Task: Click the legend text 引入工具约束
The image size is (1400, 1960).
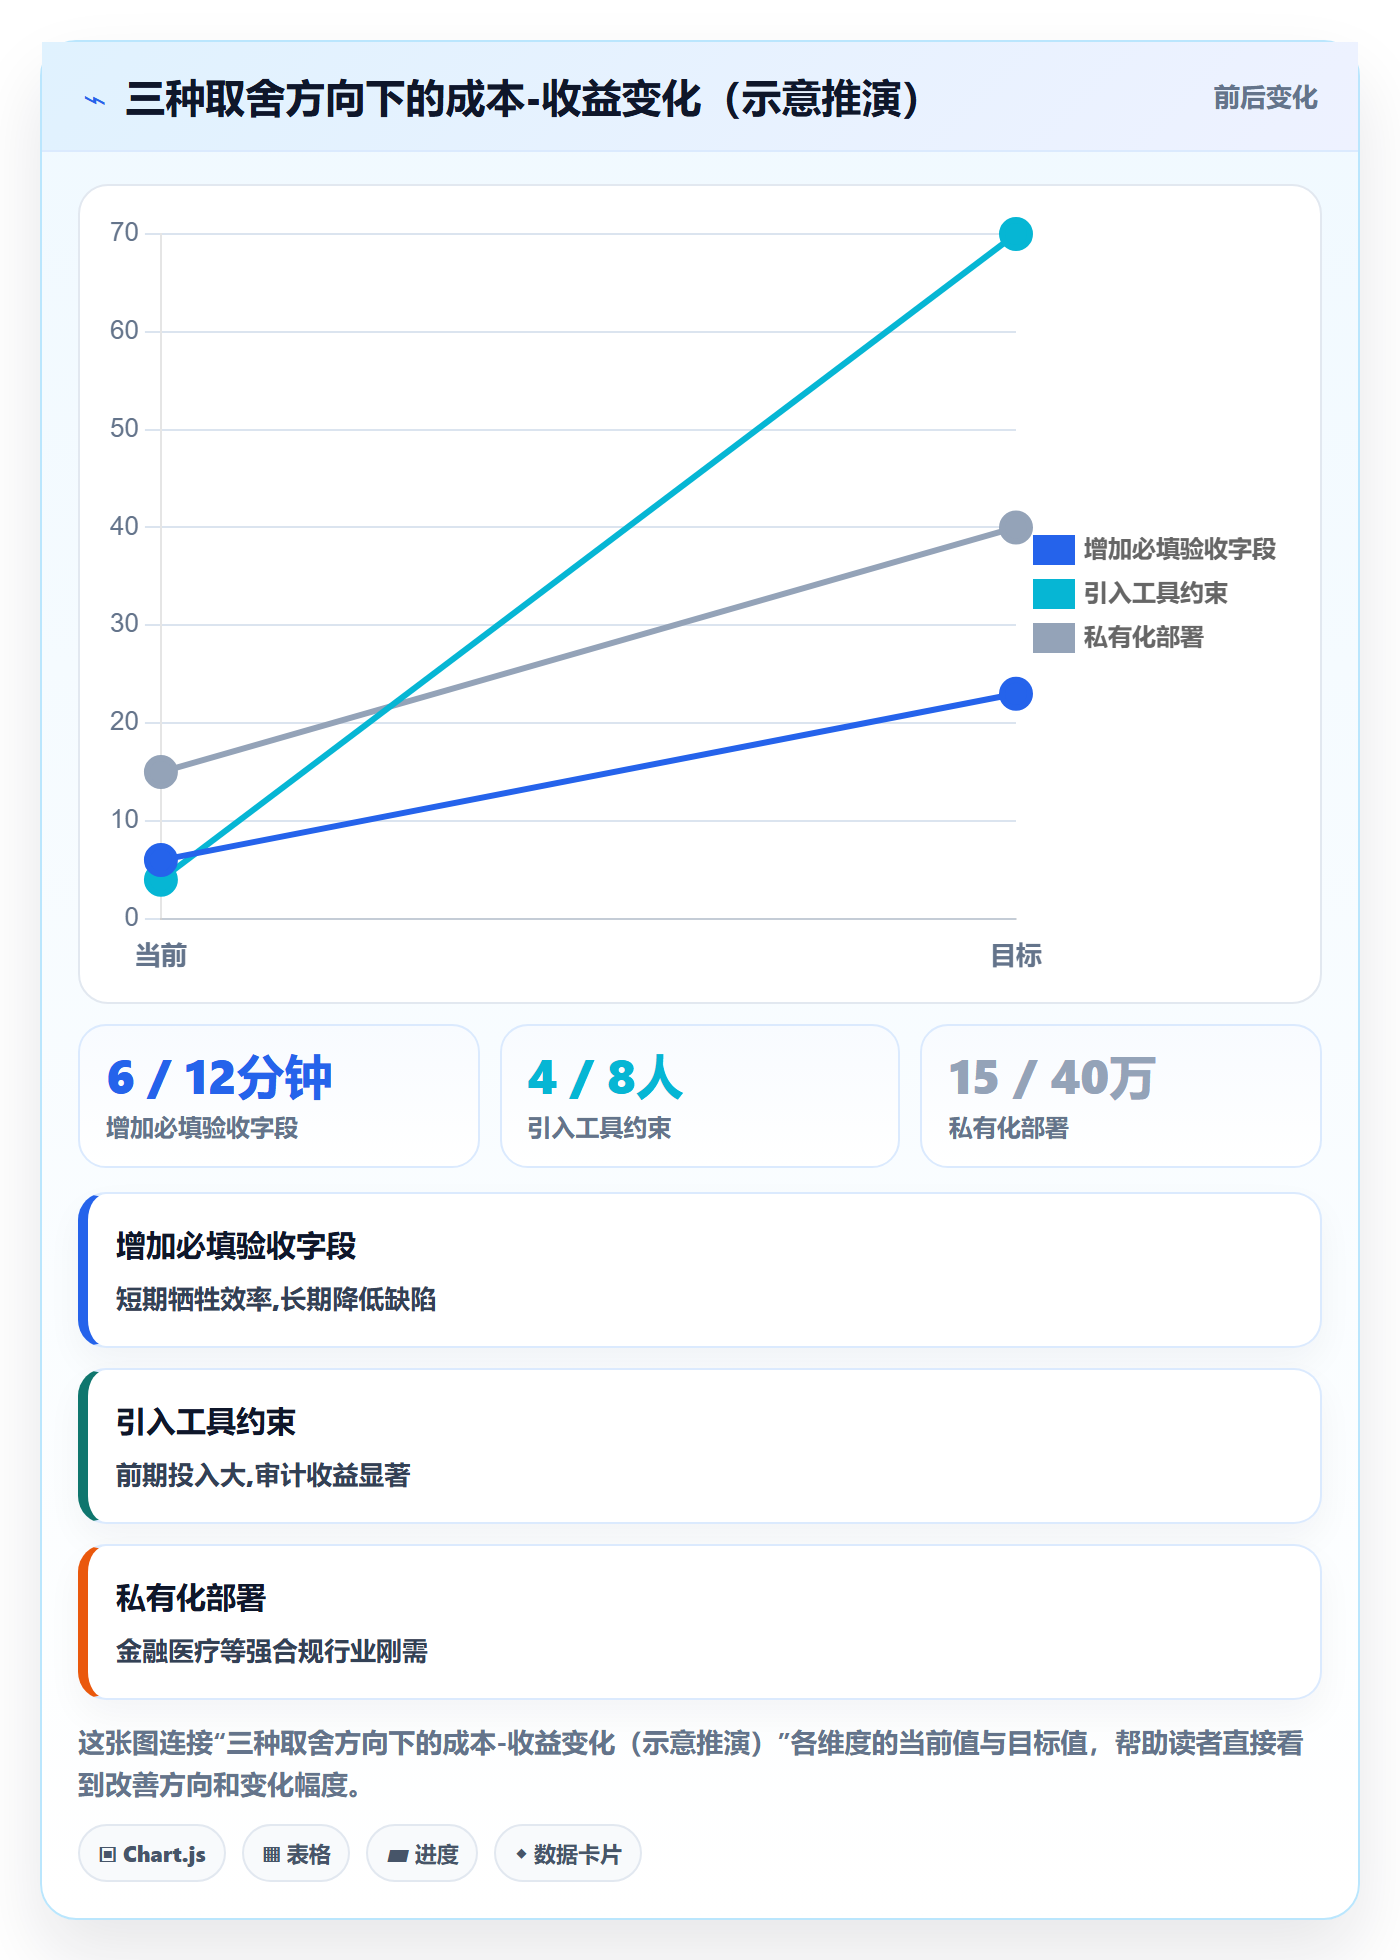Action: [1155, 594]
